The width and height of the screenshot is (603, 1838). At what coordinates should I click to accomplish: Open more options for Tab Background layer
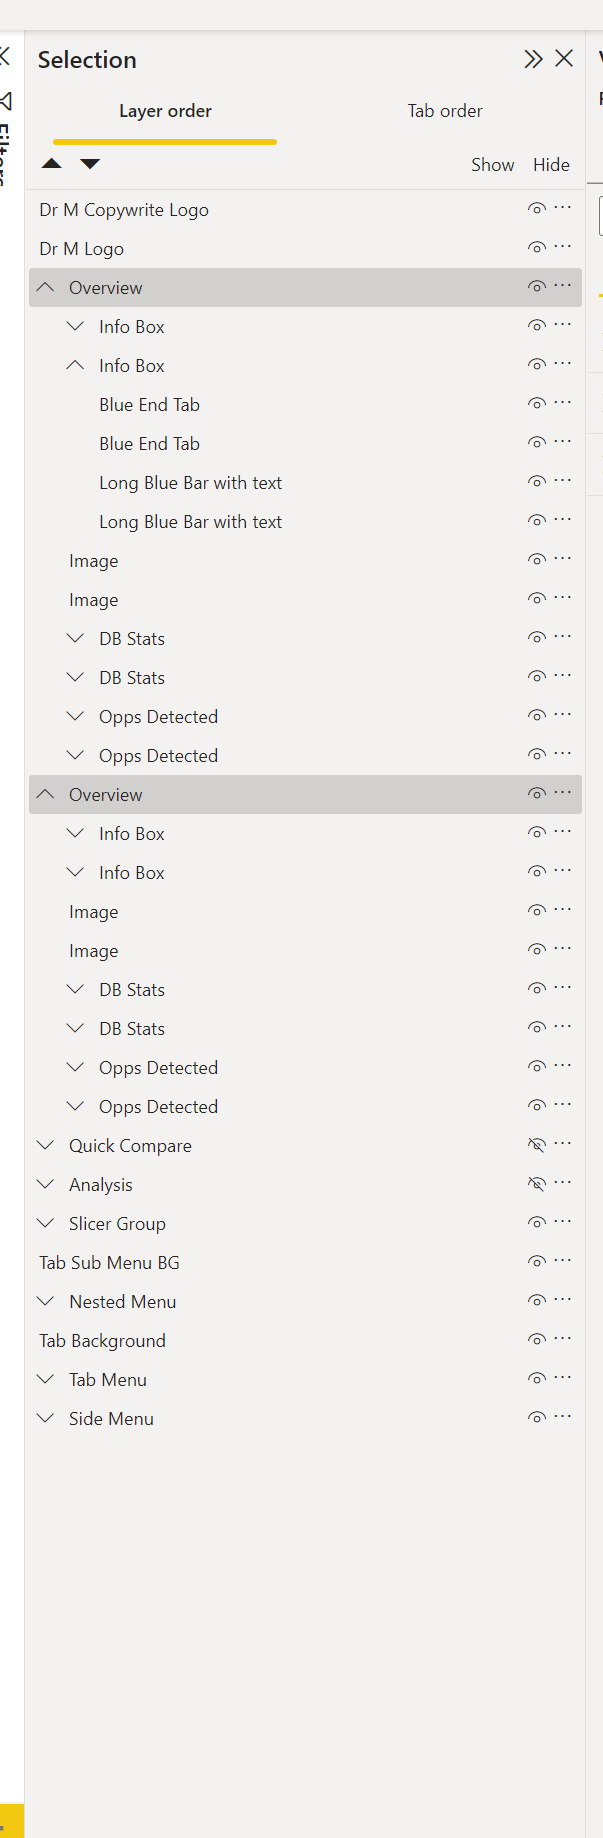(563, 1337)
